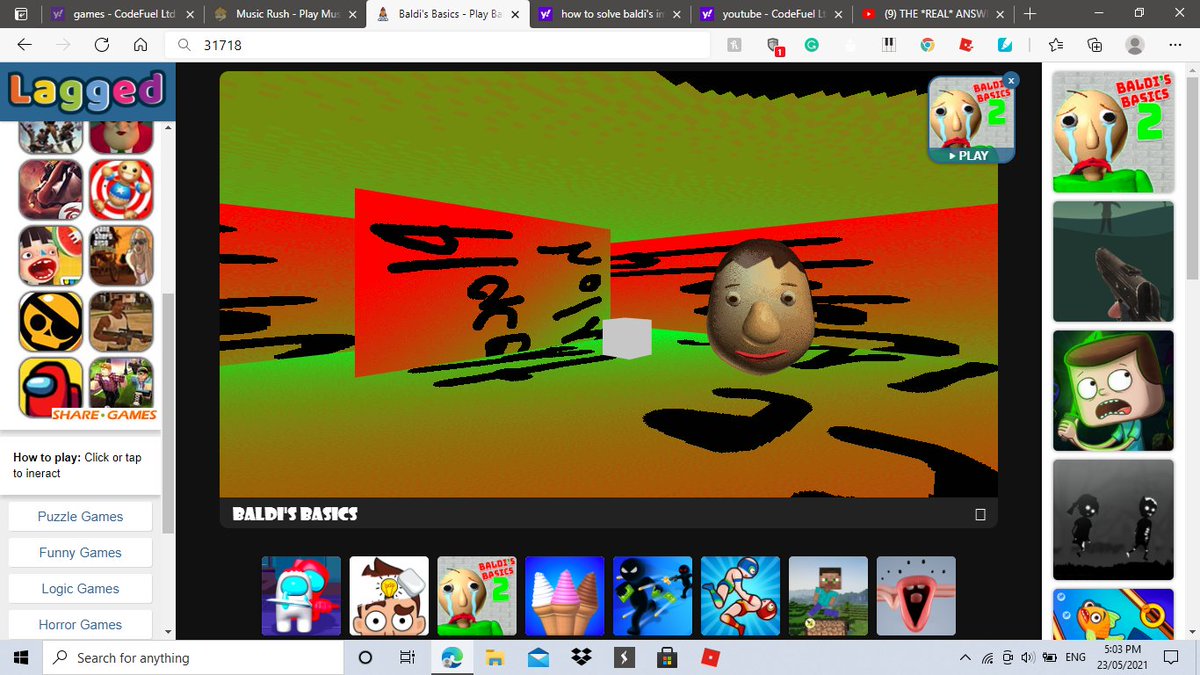Image resolution: width=1200 pixels, height=675 pixels.
Task: Open the Among Us game icon in sidebar
Action: point(52,388)
